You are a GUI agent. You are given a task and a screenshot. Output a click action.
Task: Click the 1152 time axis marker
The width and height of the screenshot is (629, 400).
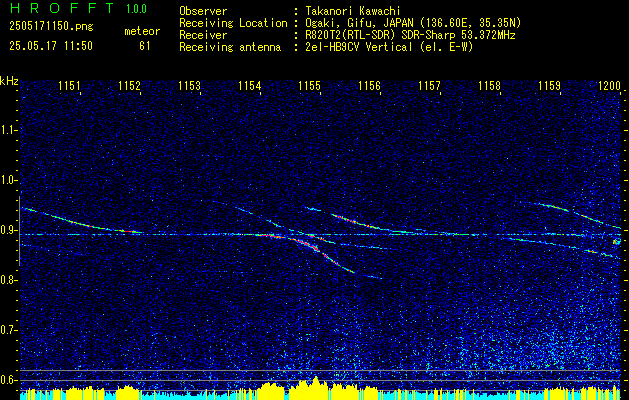[130, 85]
